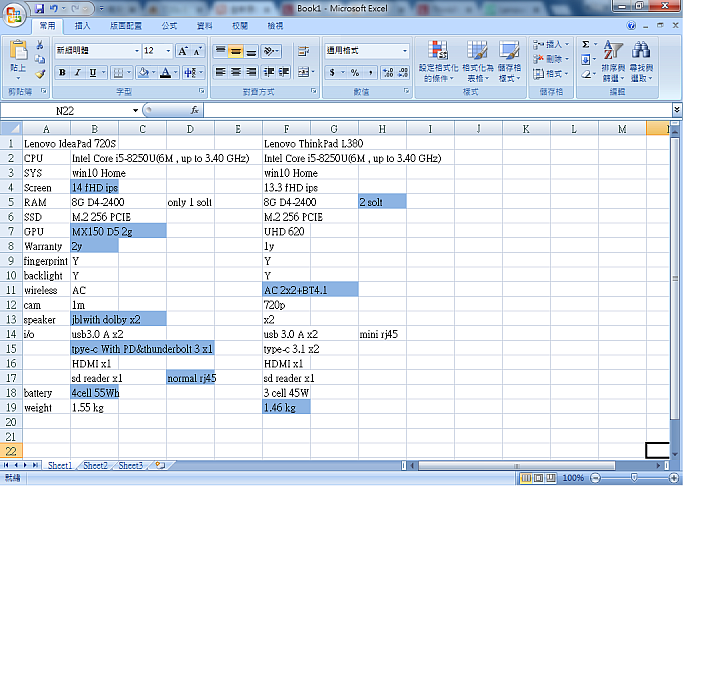Decrease decimal places

[x=403, y=72]
